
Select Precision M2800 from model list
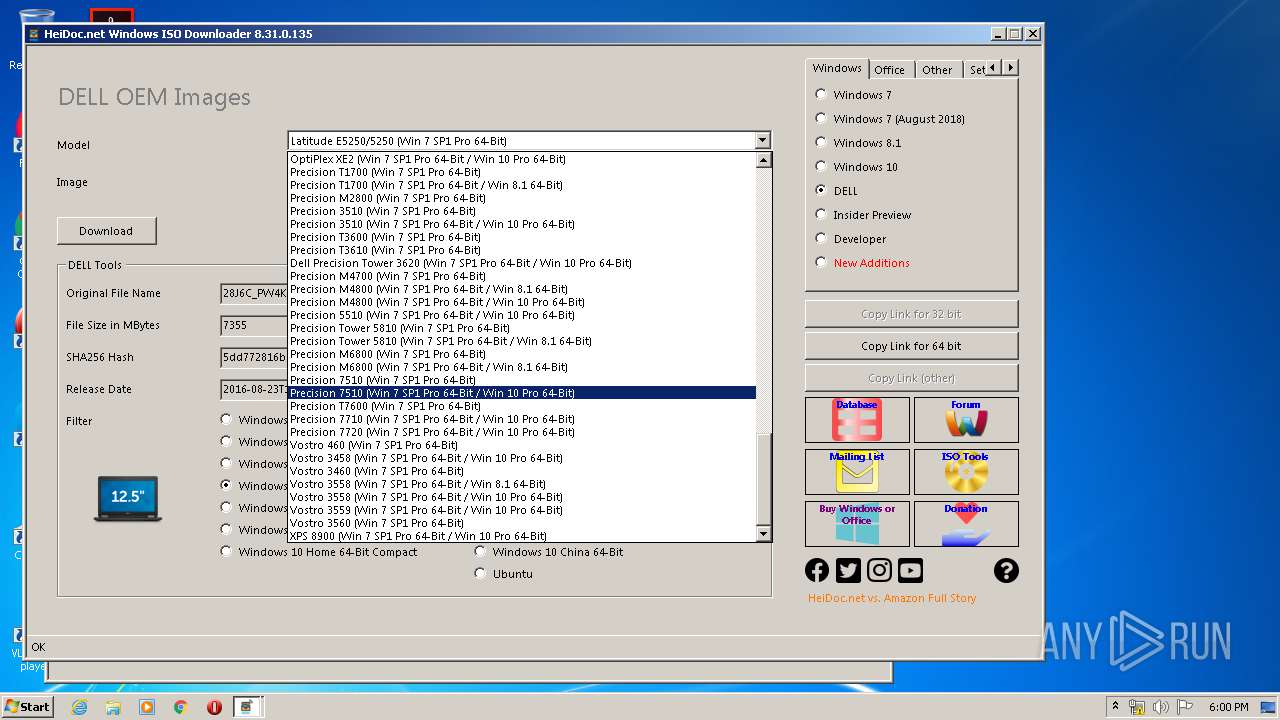[522, 198]
